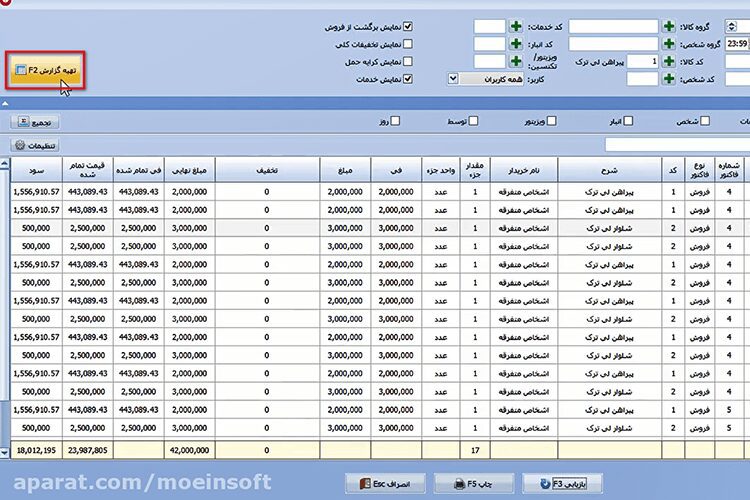
Task: Check the شخص grouping checkbox
Action: tap(705, 121)
